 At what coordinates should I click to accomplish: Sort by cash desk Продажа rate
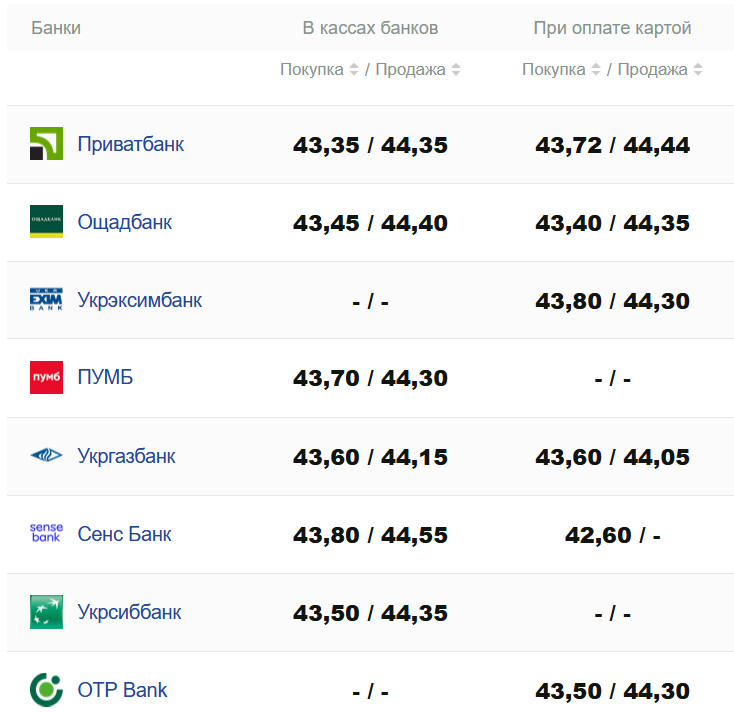(456, 70)
